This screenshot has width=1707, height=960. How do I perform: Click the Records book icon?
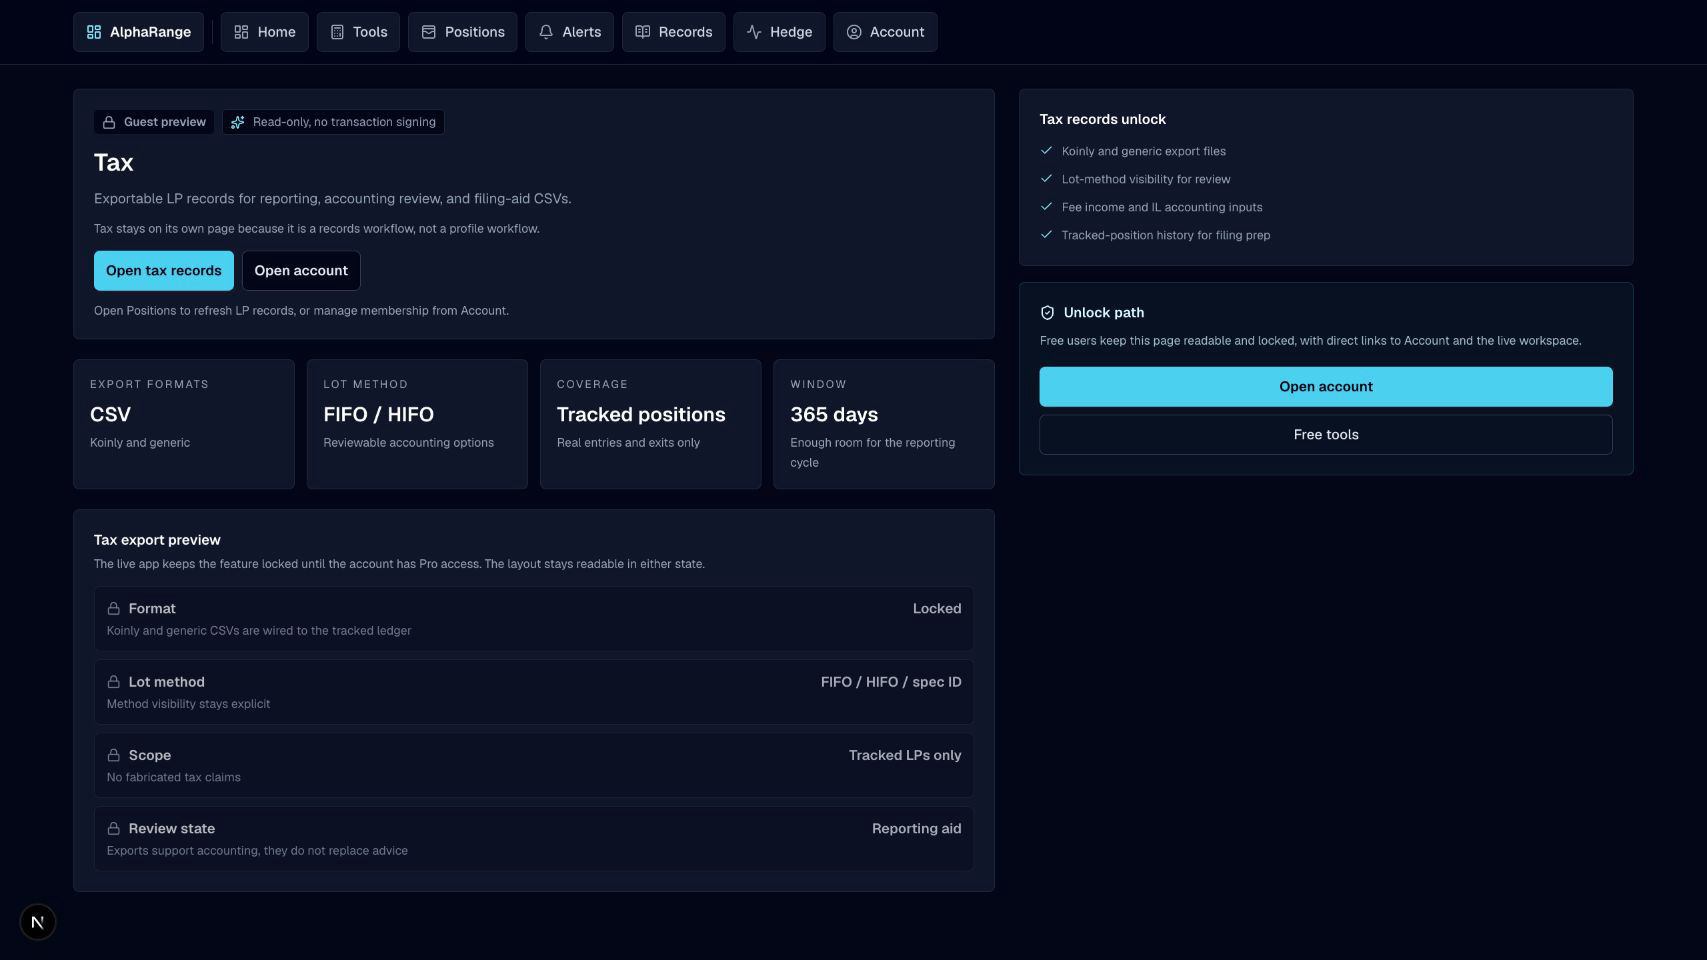[643, 32]
